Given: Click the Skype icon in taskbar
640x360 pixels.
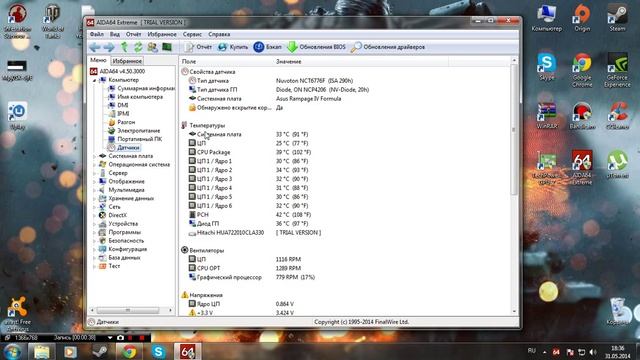Looking at the screenshot, I should click(158, 351).
